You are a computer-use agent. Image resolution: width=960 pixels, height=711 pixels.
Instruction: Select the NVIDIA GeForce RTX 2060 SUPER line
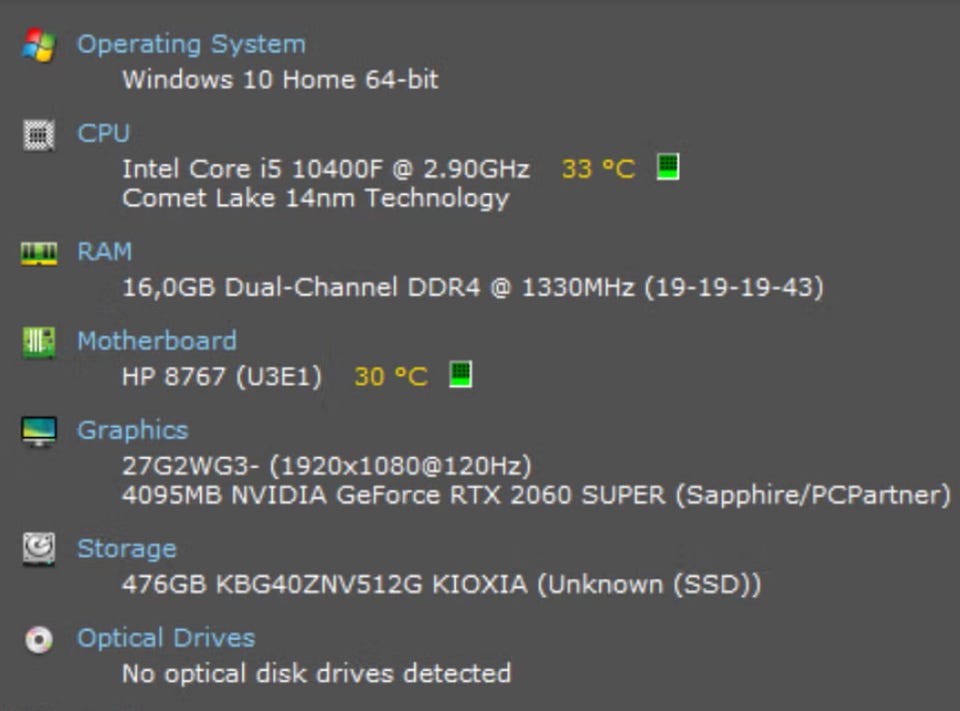coord(535,495)
